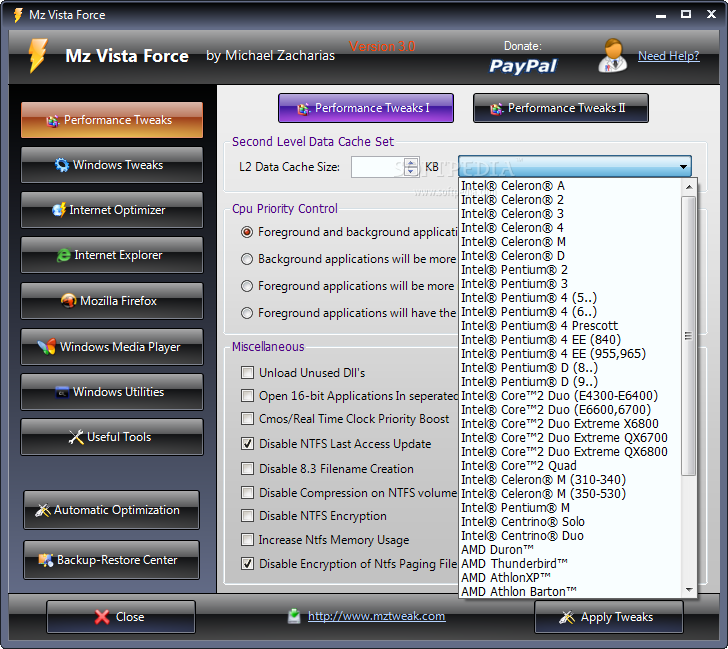This screenshot has height=649, width=728.
Task: Pick Intel Core 2 Quad option
Action: [x=570, y=466]
